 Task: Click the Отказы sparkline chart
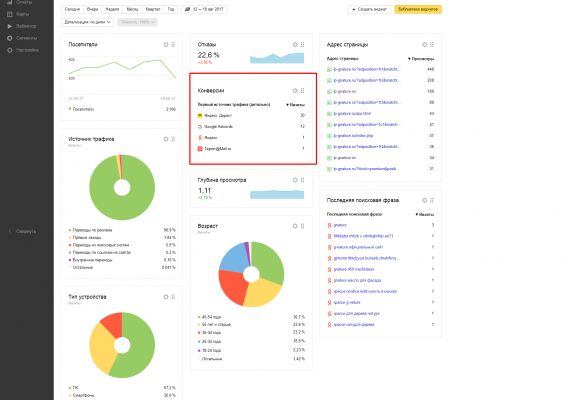tap(277, 58)
